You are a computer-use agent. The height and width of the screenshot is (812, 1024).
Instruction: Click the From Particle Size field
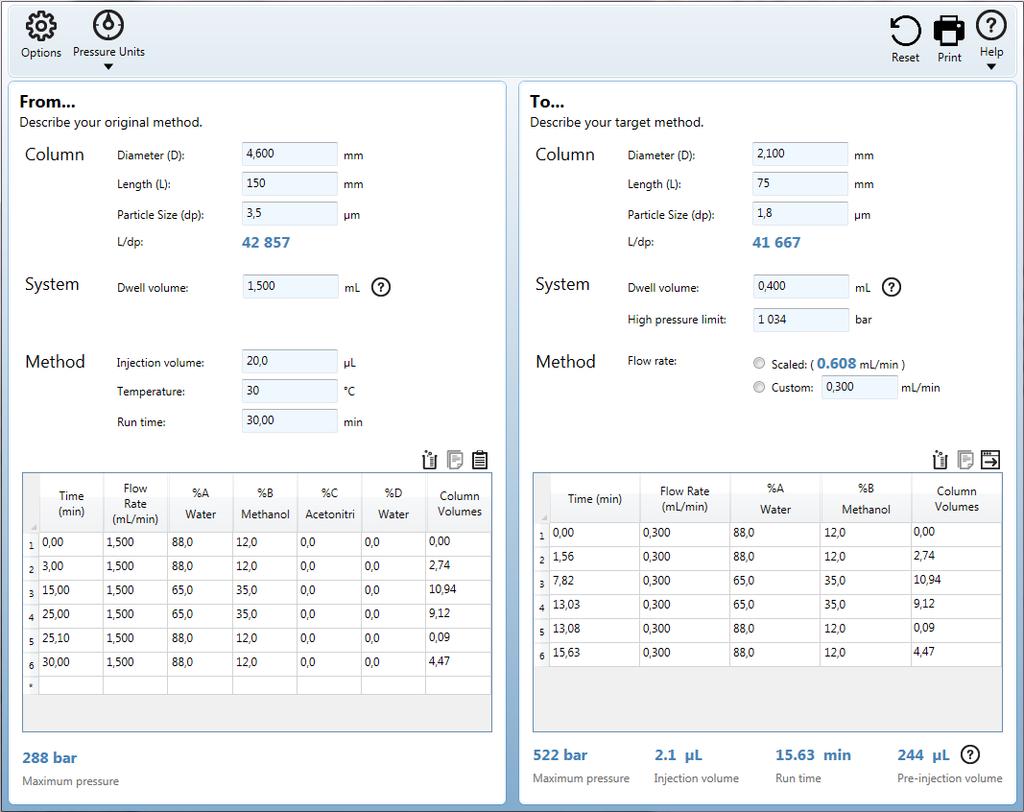(289, 214)
